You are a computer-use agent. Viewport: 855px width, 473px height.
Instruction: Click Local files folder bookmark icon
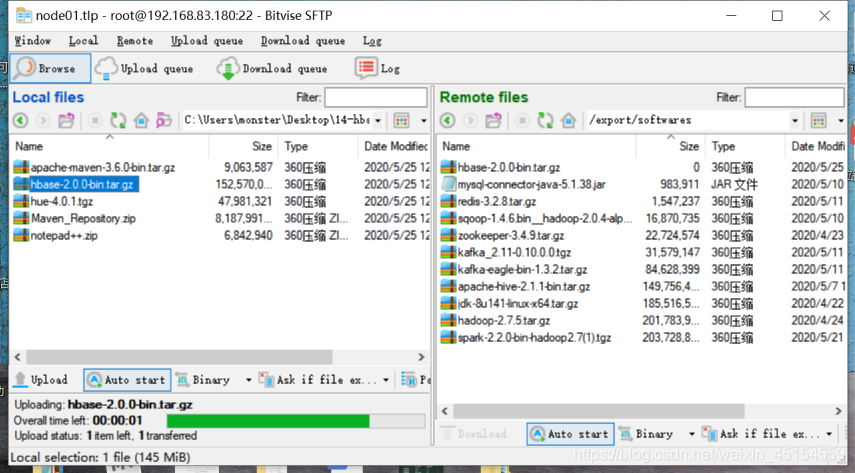pyautogui.click(x=164, y=120)
